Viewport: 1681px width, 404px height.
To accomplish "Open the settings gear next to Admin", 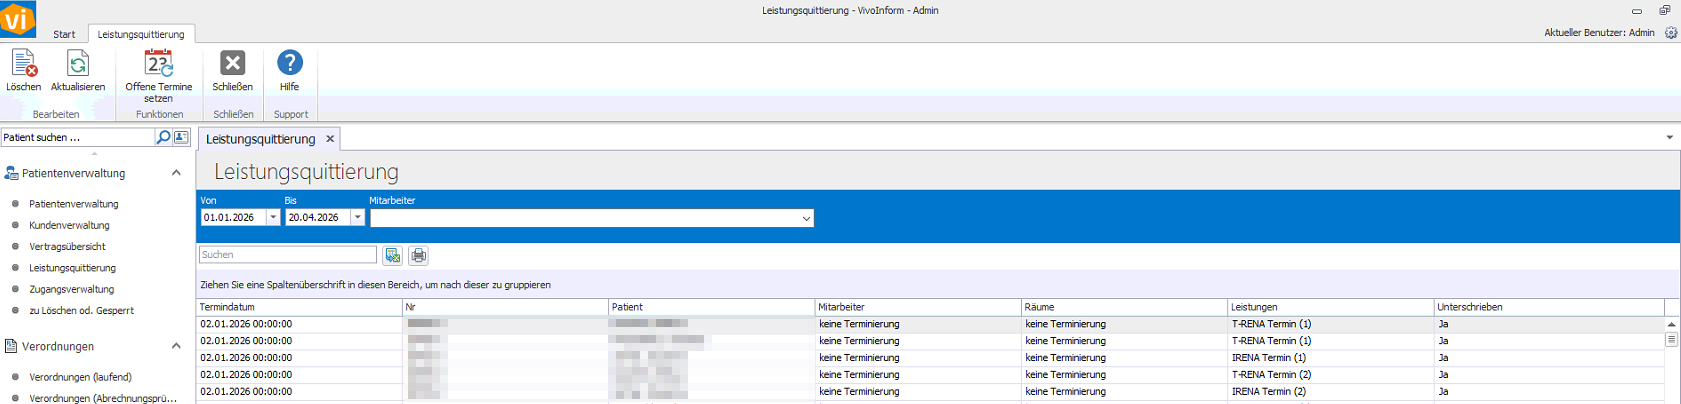I will tap(1670, 33).
